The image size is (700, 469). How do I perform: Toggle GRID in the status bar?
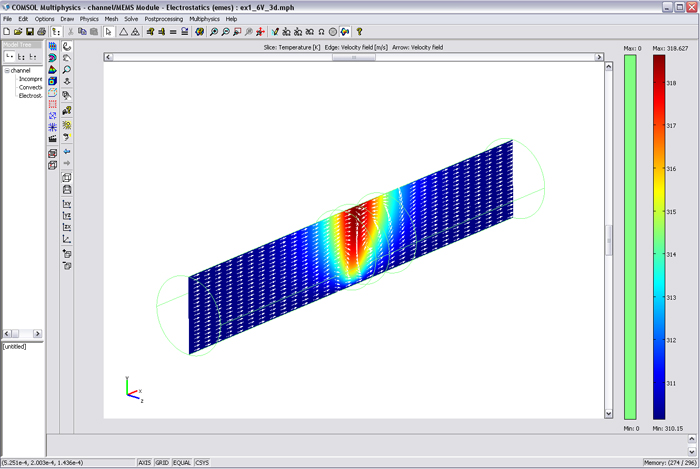(x=162, y=463)
